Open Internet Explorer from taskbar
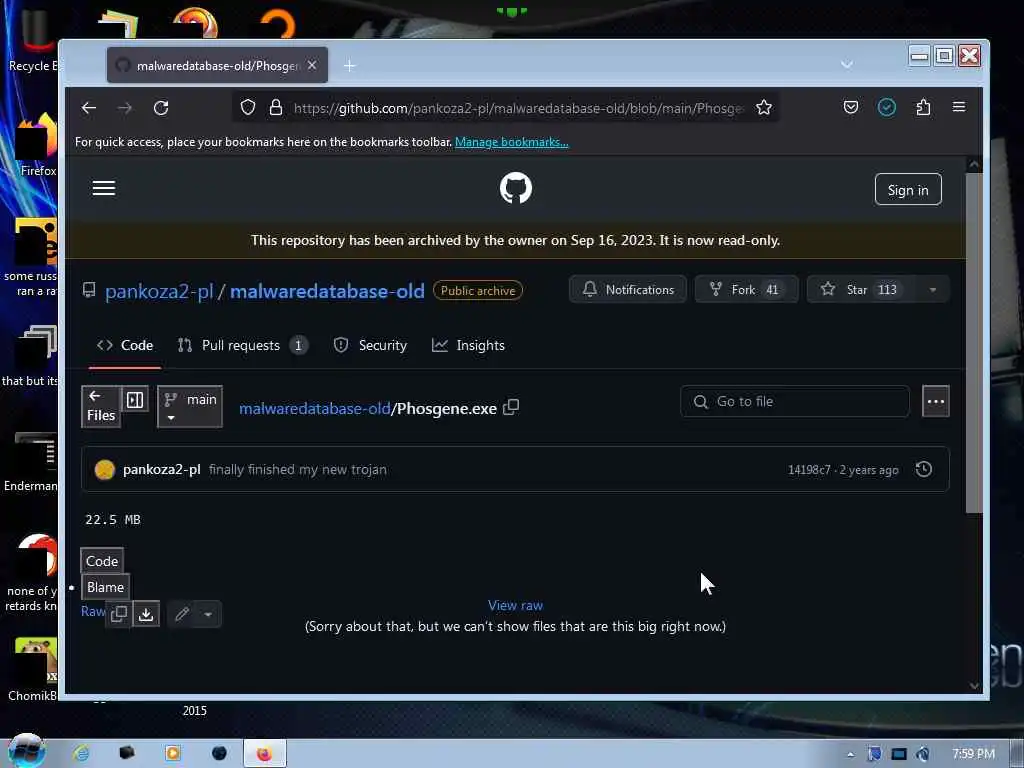Image resolution: width=1024 pixels, height=768 pixels. click(81, 753)
